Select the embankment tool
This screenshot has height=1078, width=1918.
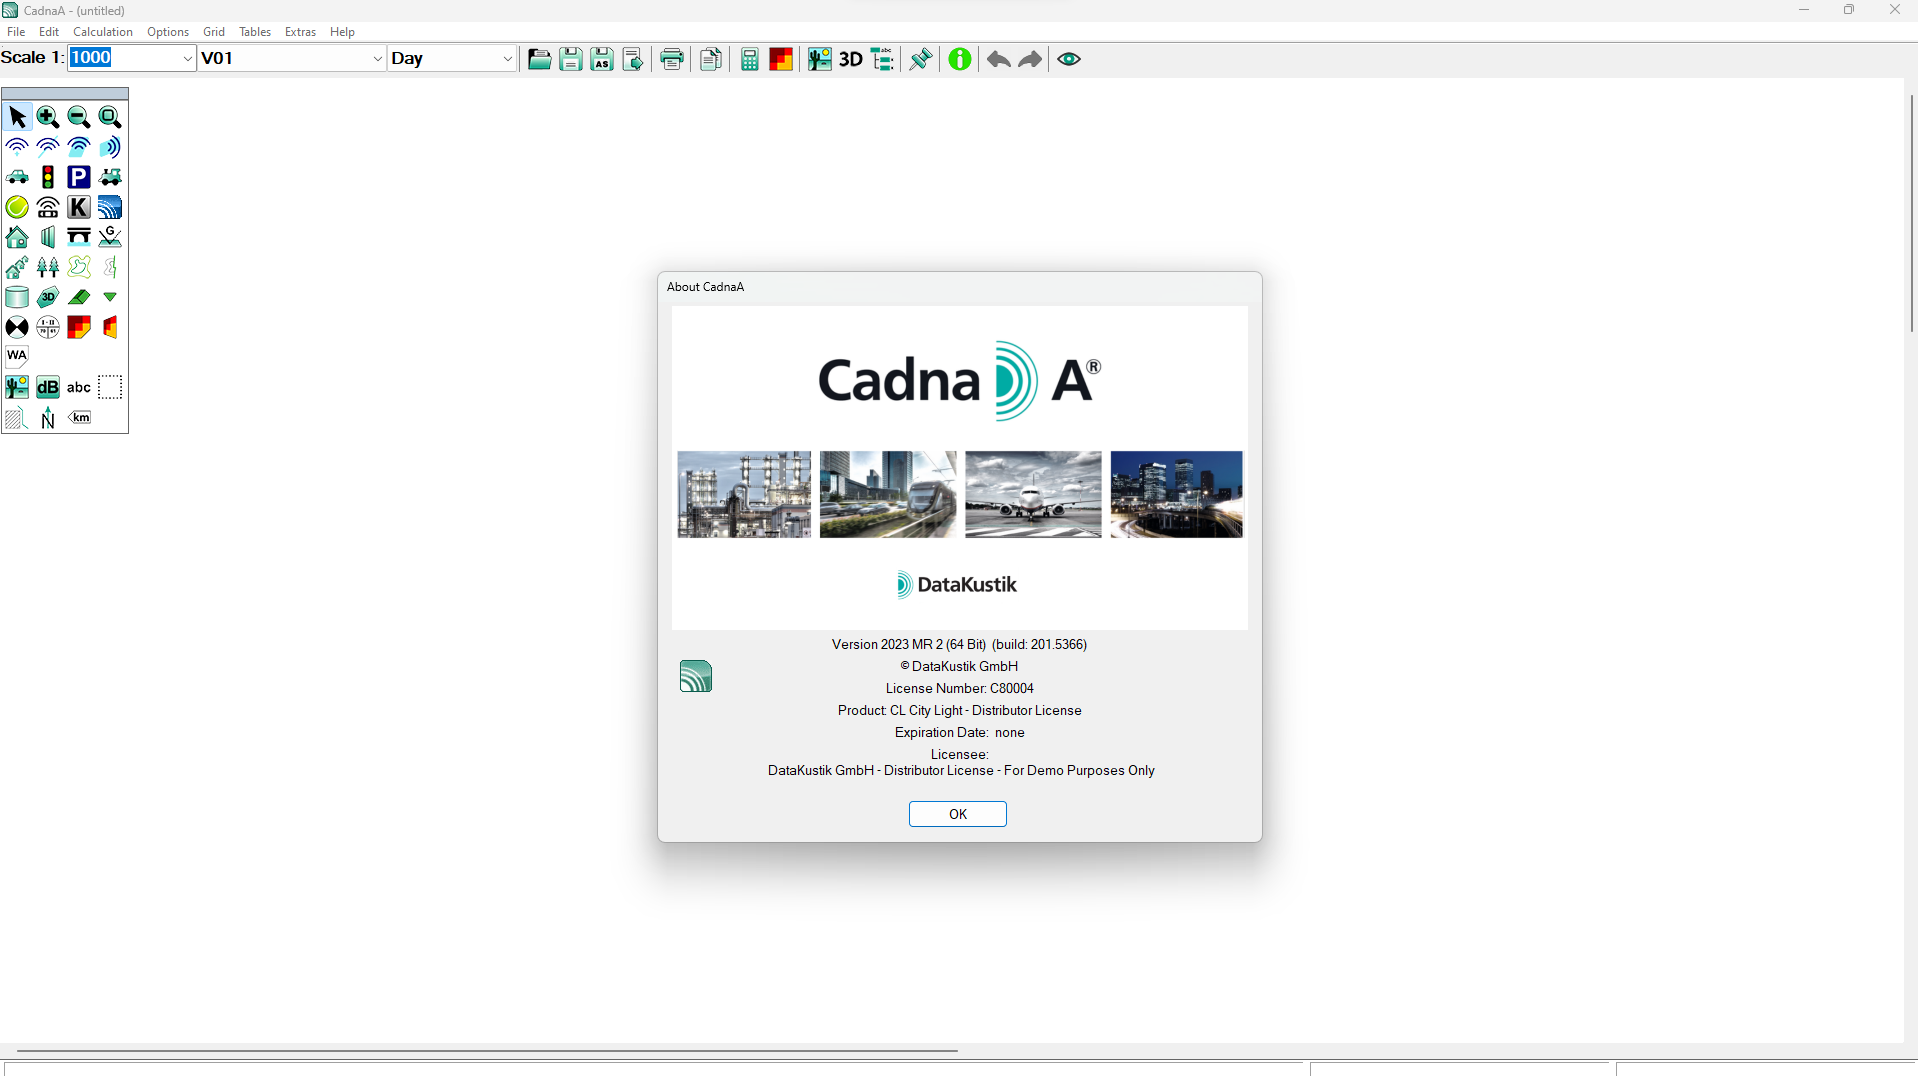pos(79,297)
